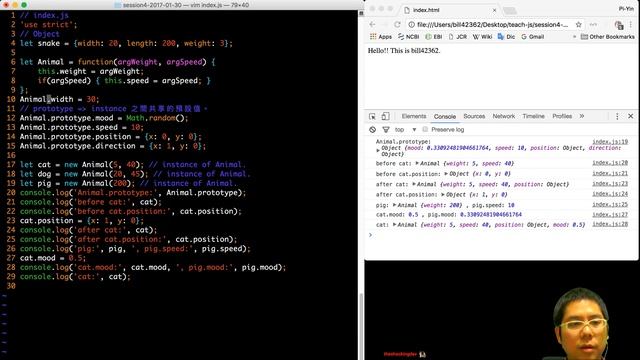Open source link index.js:20
Image resolution: width=640 pixels, height=360 pixels.
610,163
